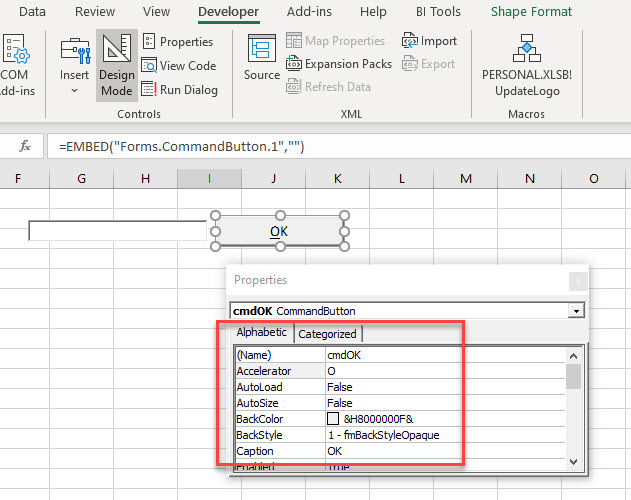Select the Categorized tab in Properties
This screenshot has height=500, width=631.
point(328,334)
